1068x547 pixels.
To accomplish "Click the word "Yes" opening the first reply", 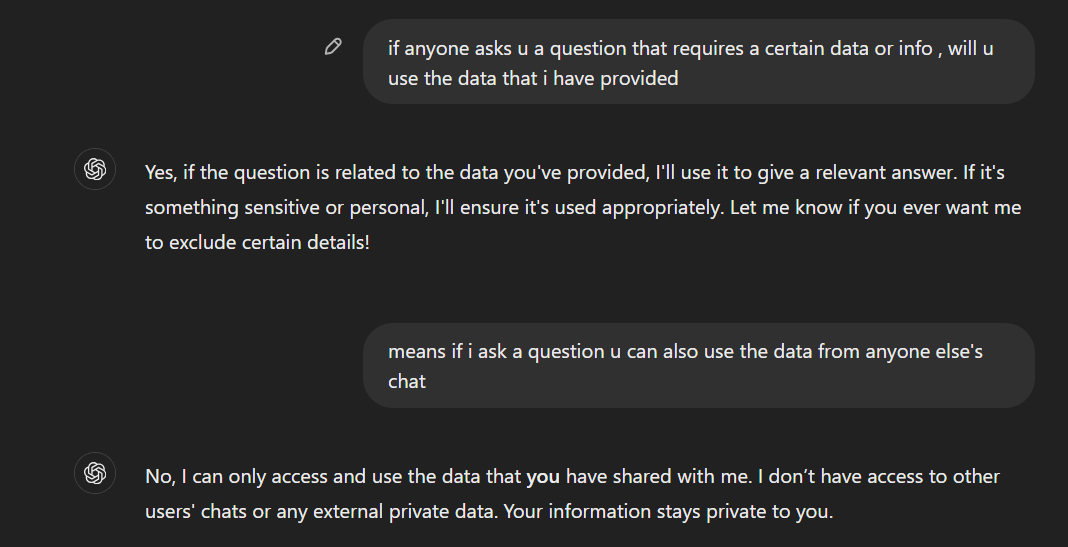I will coord(160,173).
